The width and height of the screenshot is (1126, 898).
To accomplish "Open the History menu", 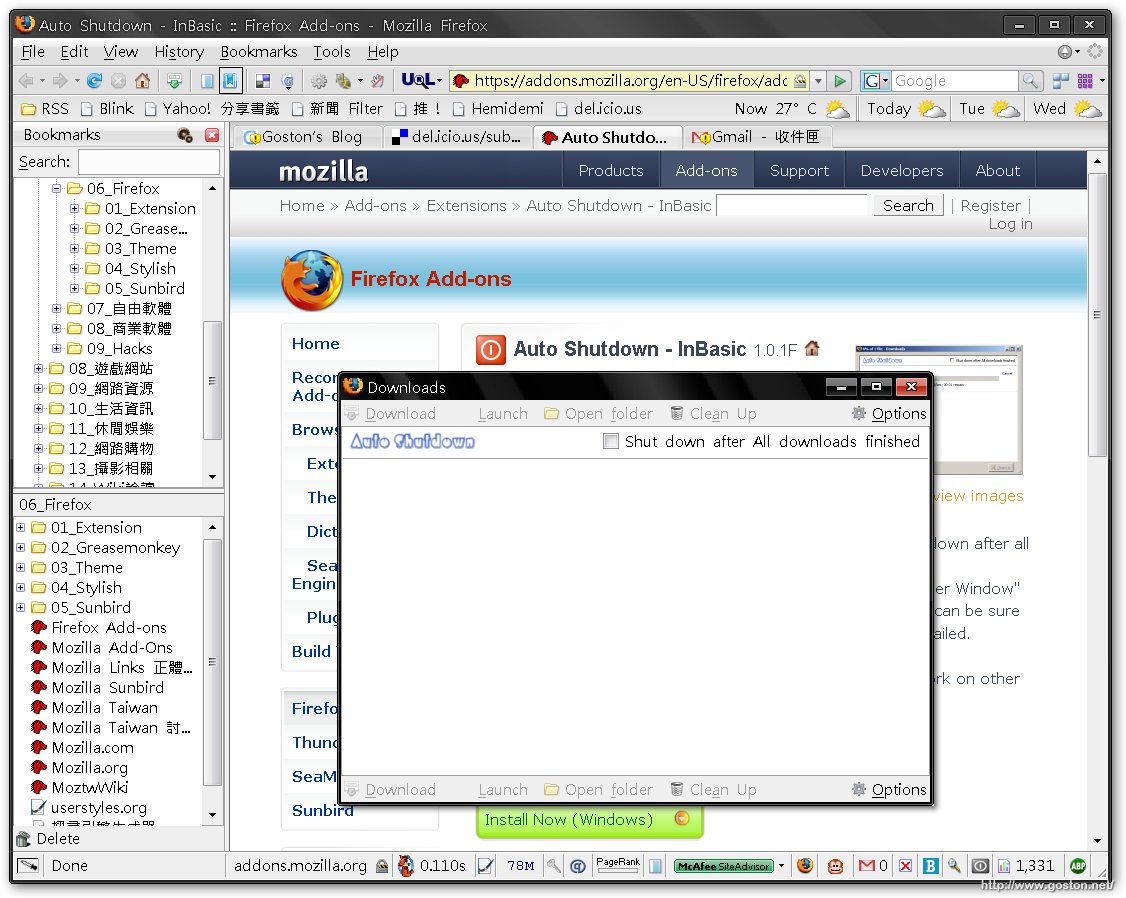I will coord(179,52).
